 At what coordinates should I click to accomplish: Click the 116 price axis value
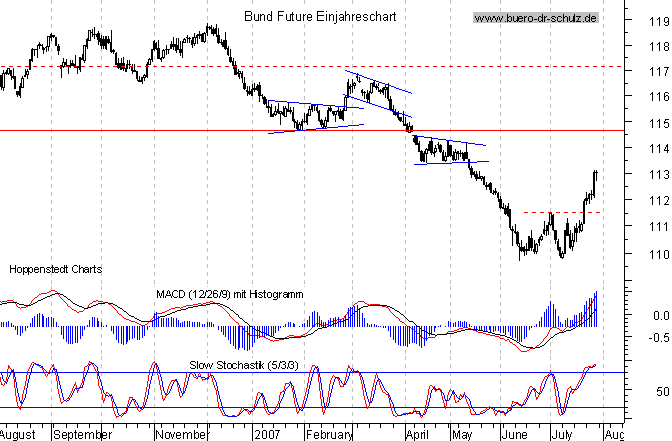660,97
